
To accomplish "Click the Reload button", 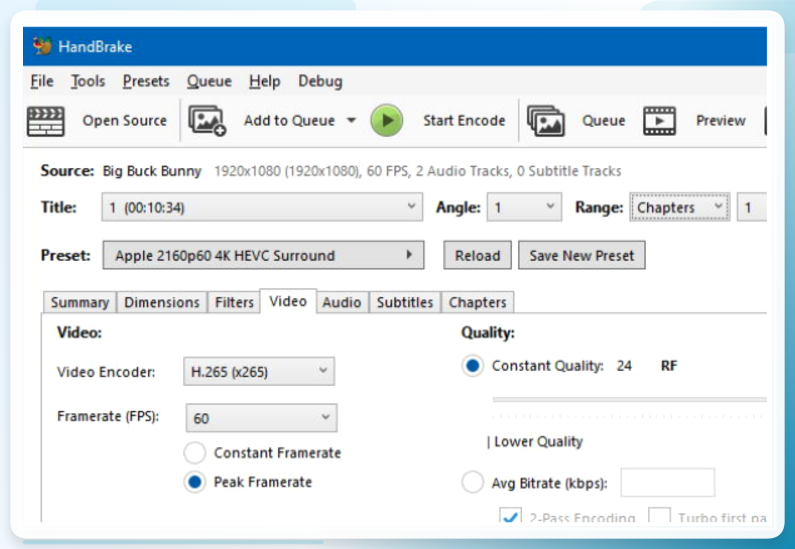I will pyautogui.click(x=477, y=255).
